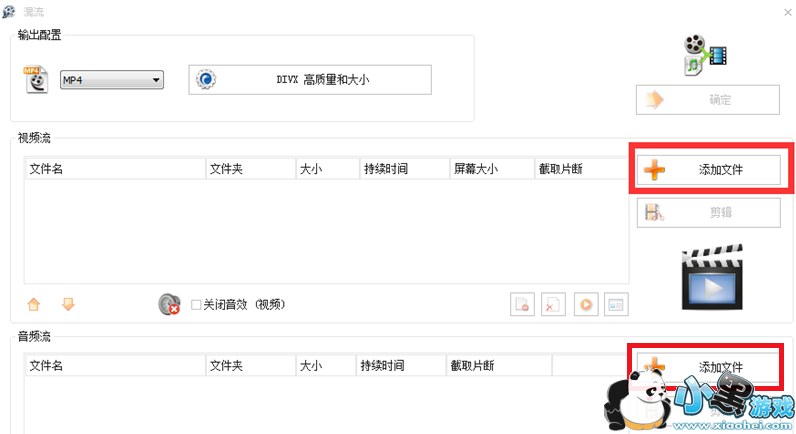Click audio list 截取片断 column header
Image resolution: width=796 pixels, height=434 pixels.
pos(499,365)
